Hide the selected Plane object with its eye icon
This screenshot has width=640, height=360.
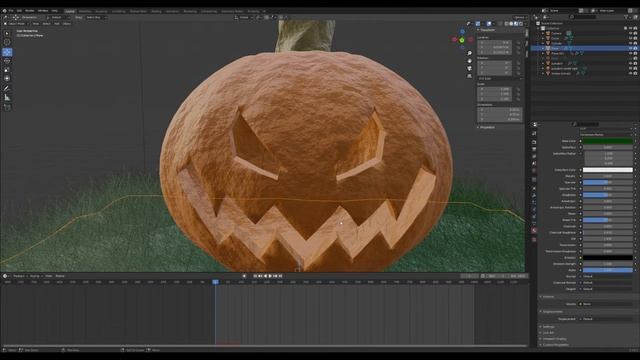pos(631,48)
